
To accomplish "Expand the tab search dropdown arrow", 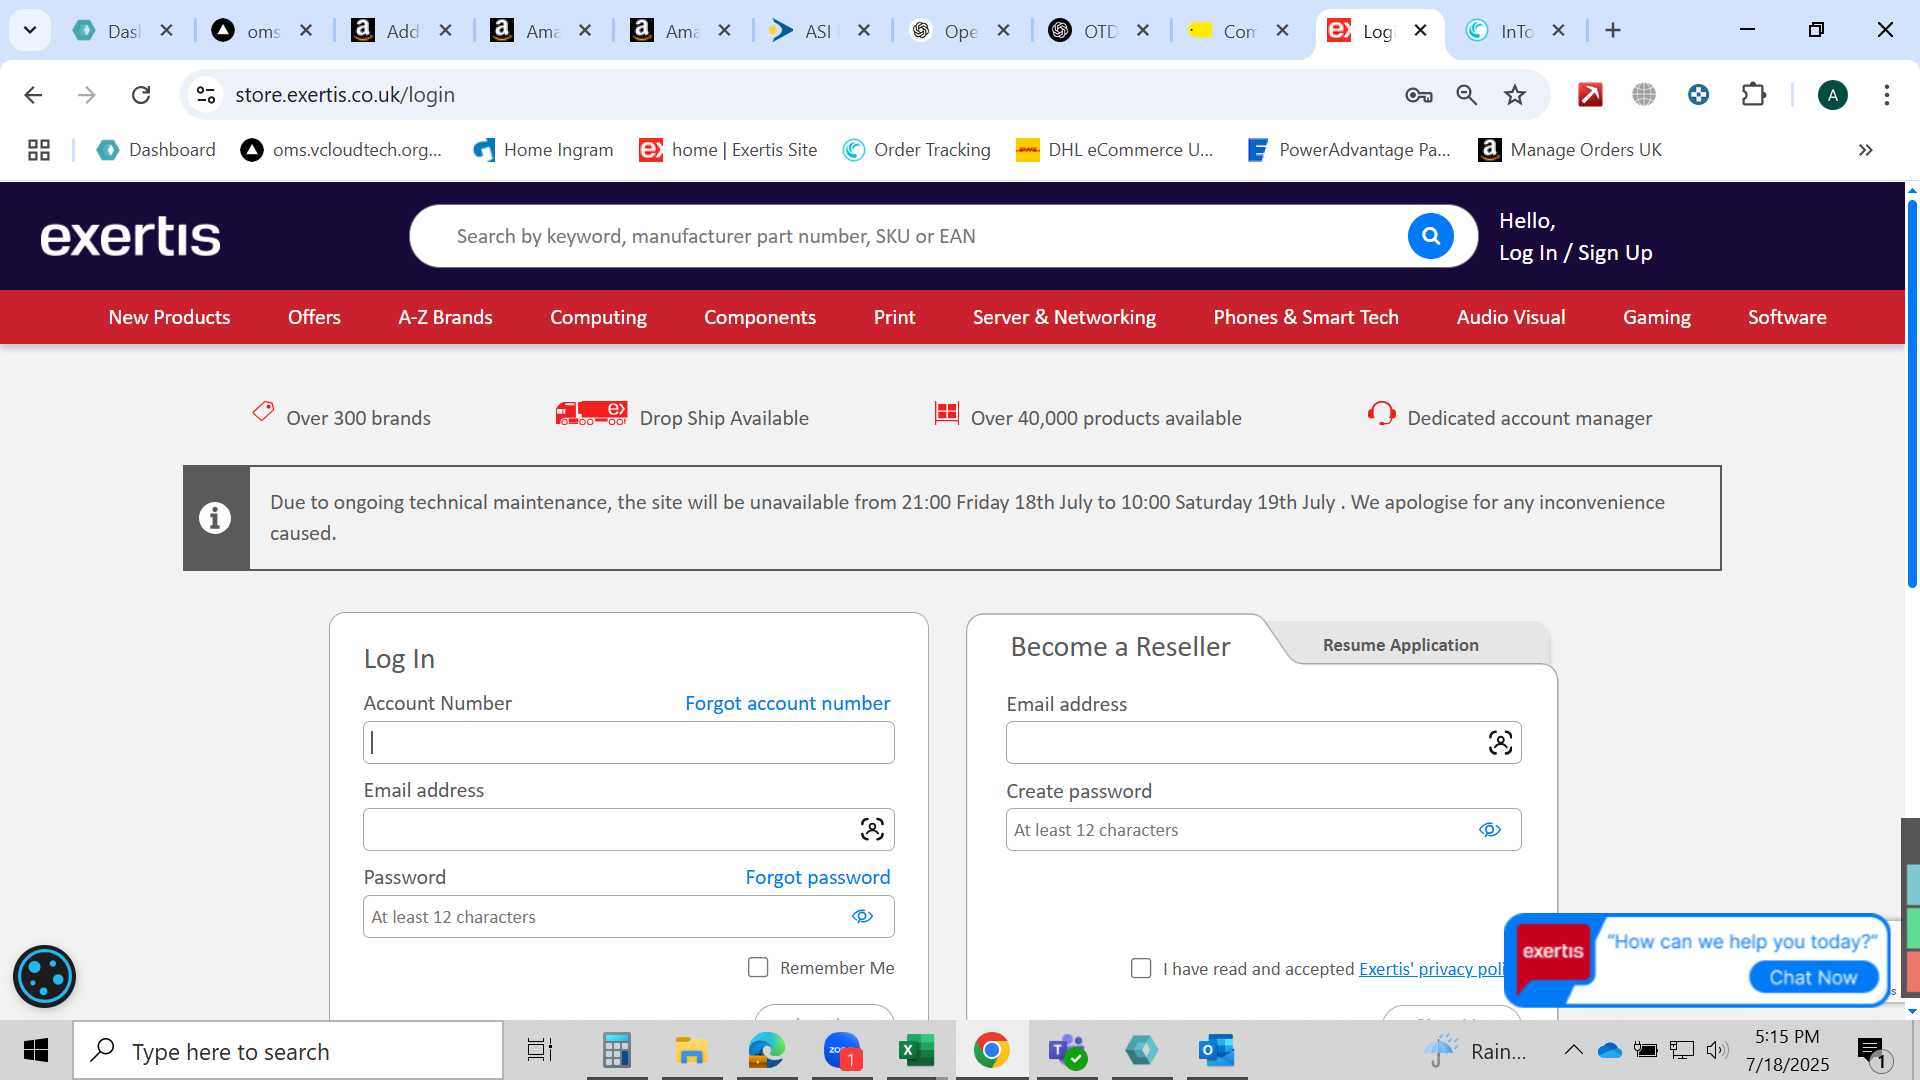I will click(x=30, y=30).
